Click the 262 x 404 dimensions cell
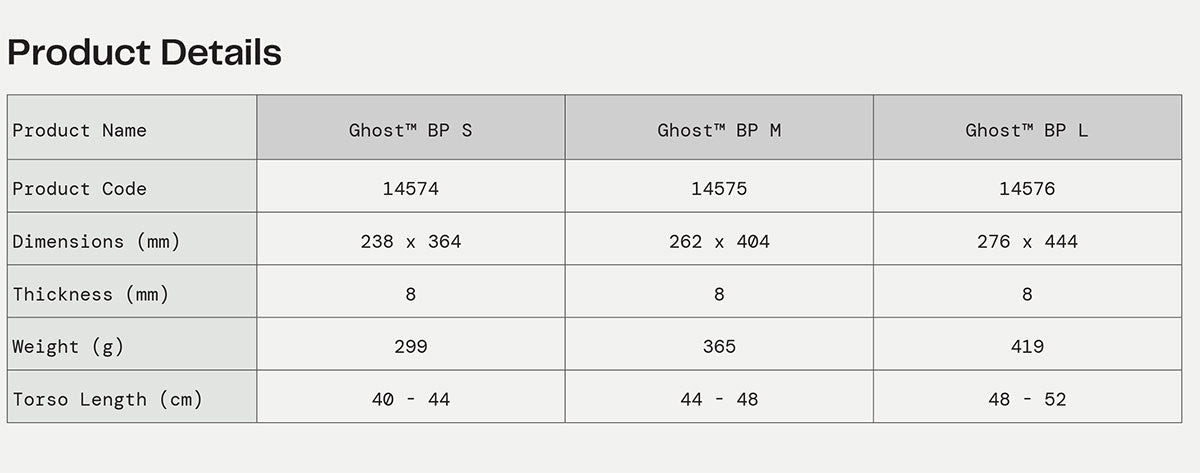Screen dimensions: 1200x473 click(719, 241)
